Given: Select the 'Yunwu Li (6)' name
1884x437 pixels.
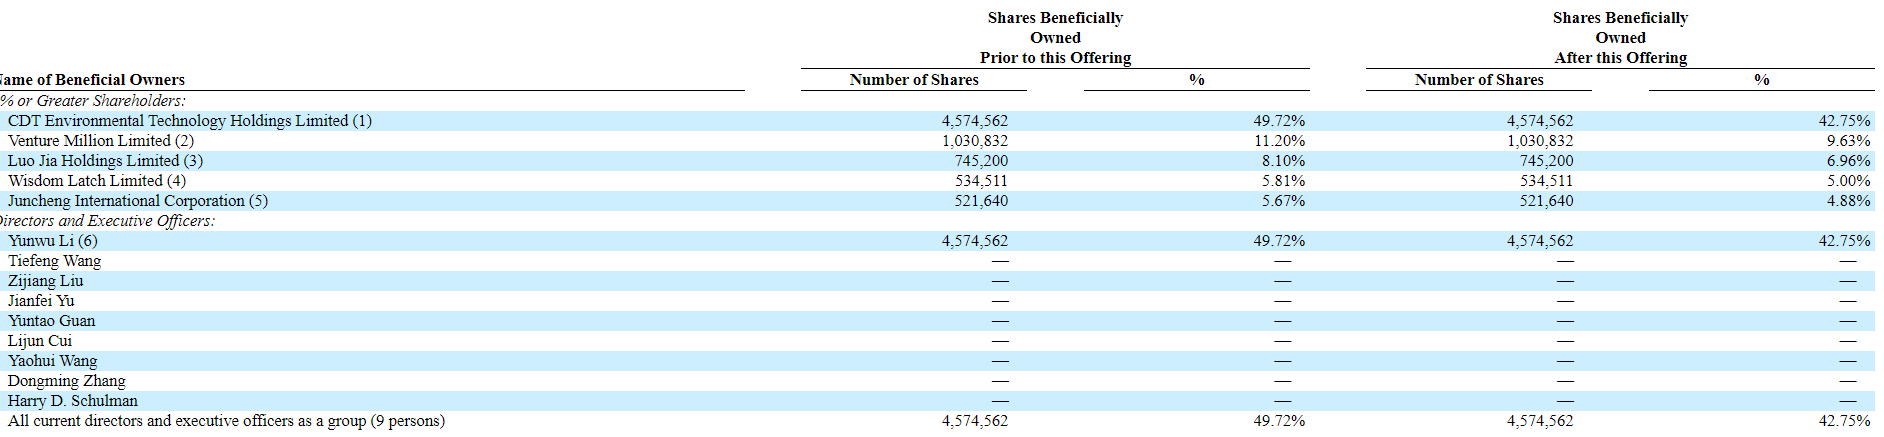Looking at the screenshot, I should coord(53,241).
